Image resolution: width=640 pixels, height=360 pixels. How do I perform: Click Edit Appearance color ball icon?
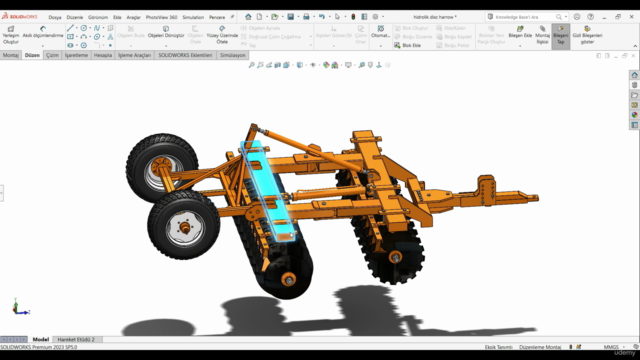[x=326, y=65]
